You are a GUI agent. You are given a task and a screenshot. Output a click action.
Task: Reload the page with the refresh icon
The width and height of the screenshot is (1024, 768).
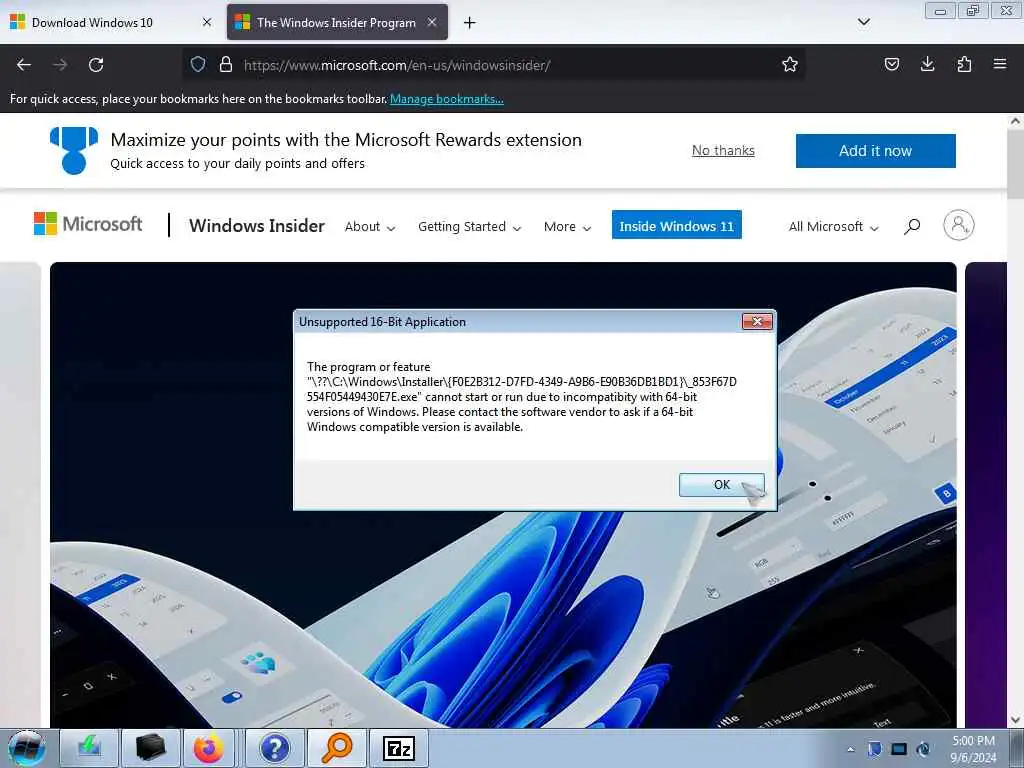96,65
